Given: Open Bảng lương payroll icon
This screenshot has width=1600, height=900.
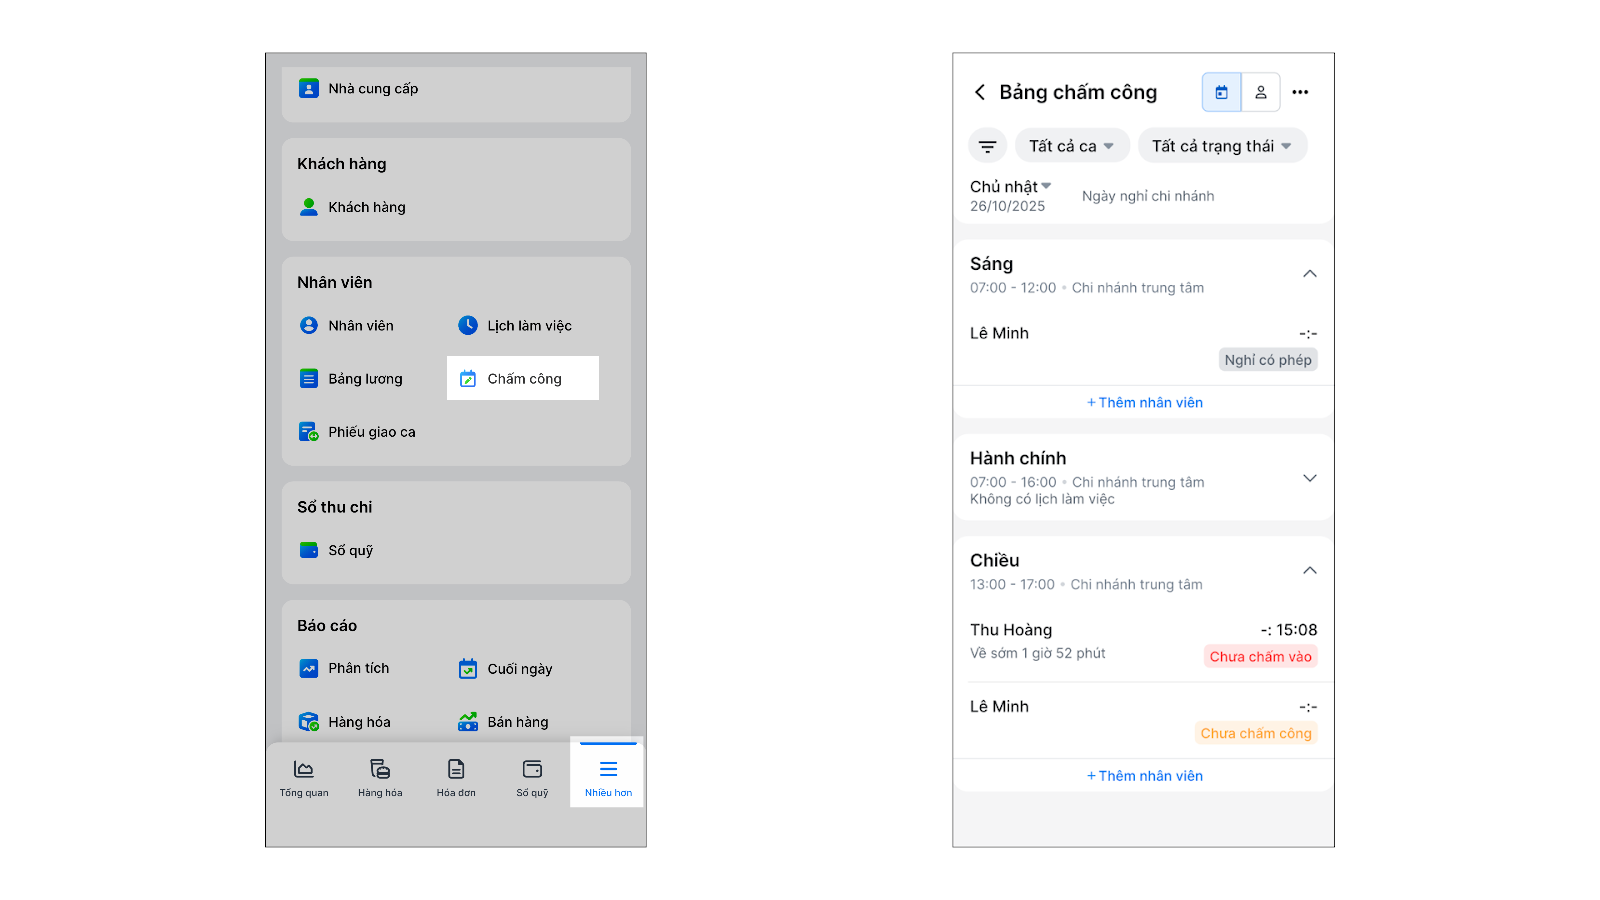Looking at the screenshot, I should [x=309, y=378].
